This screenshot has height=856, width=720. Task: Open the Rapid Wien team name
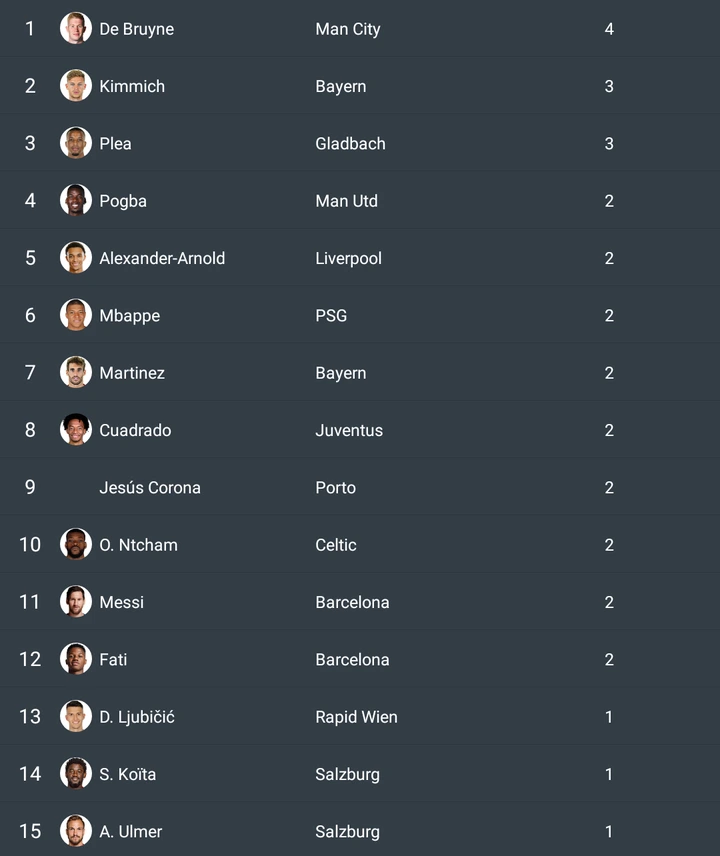[356, 717]
